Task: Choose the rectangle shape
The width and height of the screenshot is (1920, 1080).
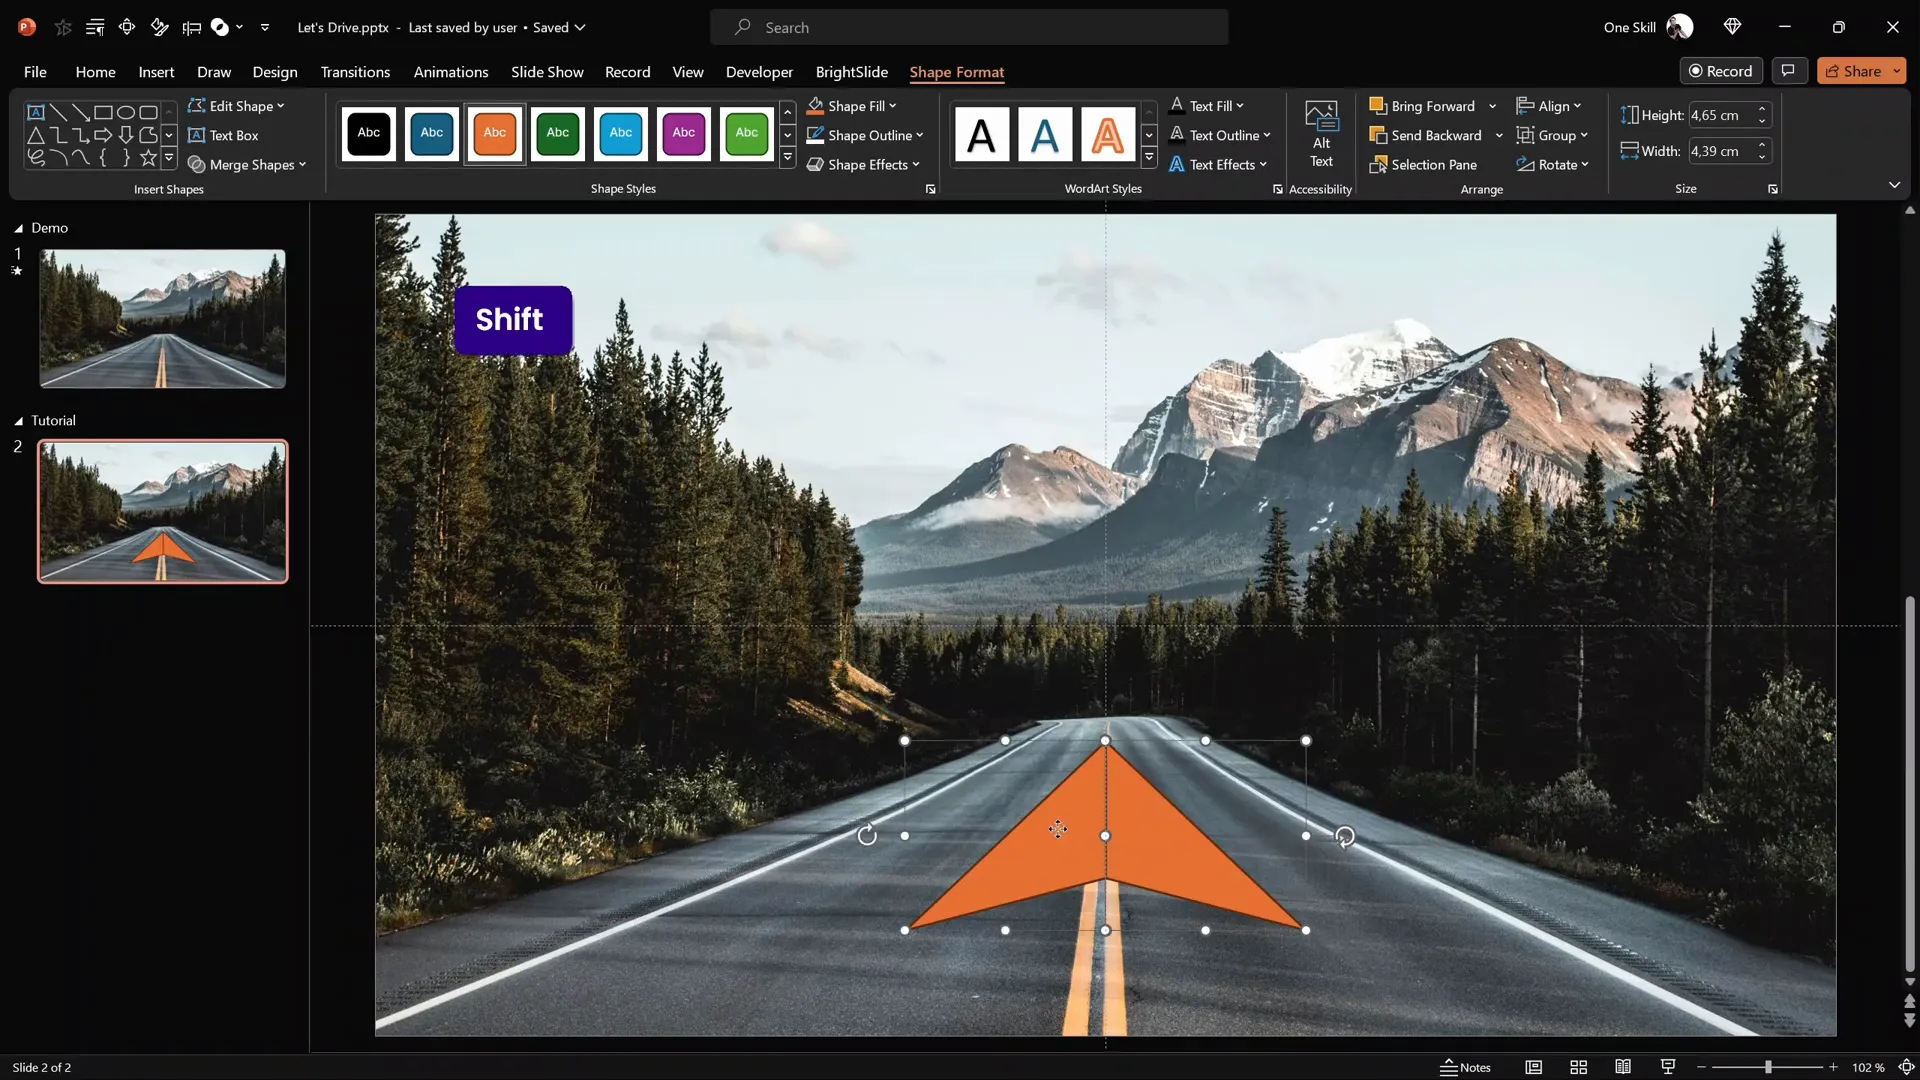Action: 103,112
